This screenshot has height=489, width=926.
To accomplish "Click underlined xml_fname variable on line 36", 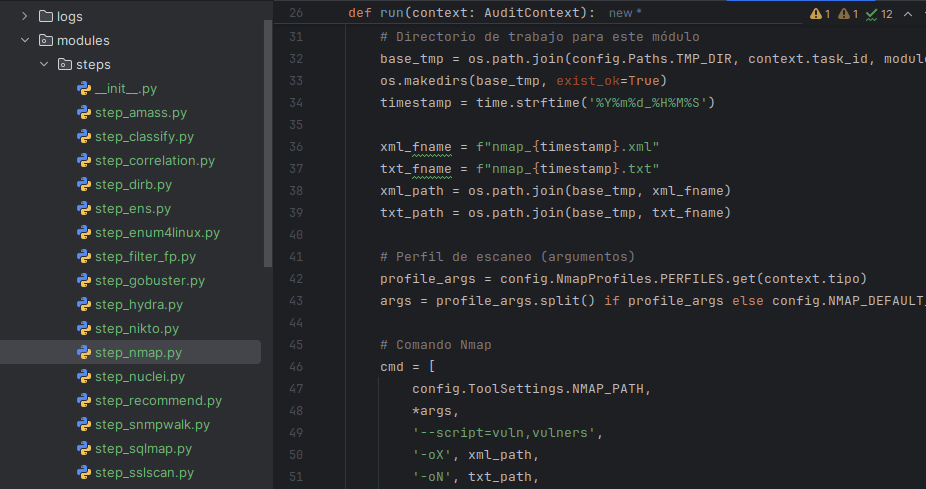I will tap(416, 146).
